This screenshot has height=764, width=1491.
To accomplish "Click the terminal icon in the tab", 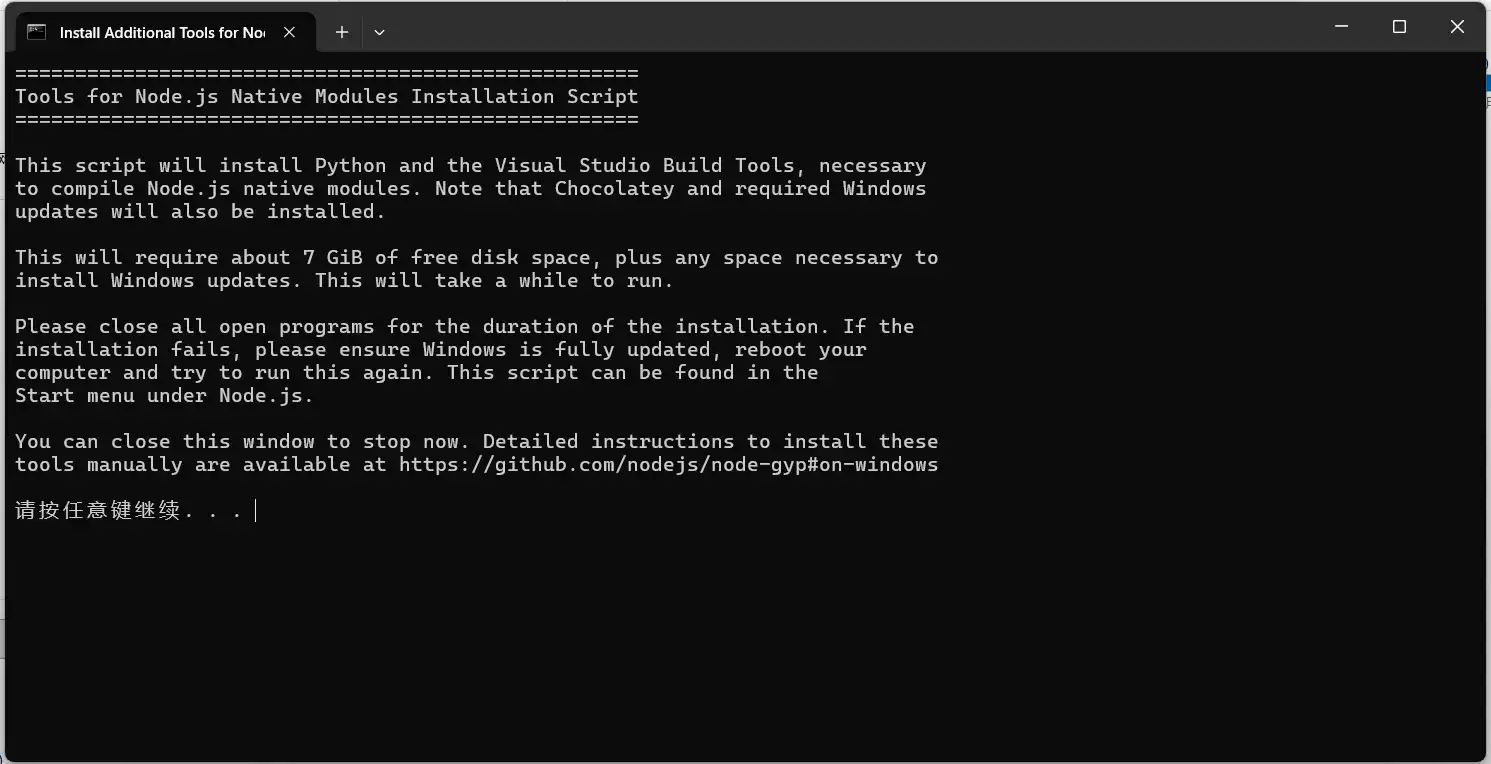I will tap(36, 32).
